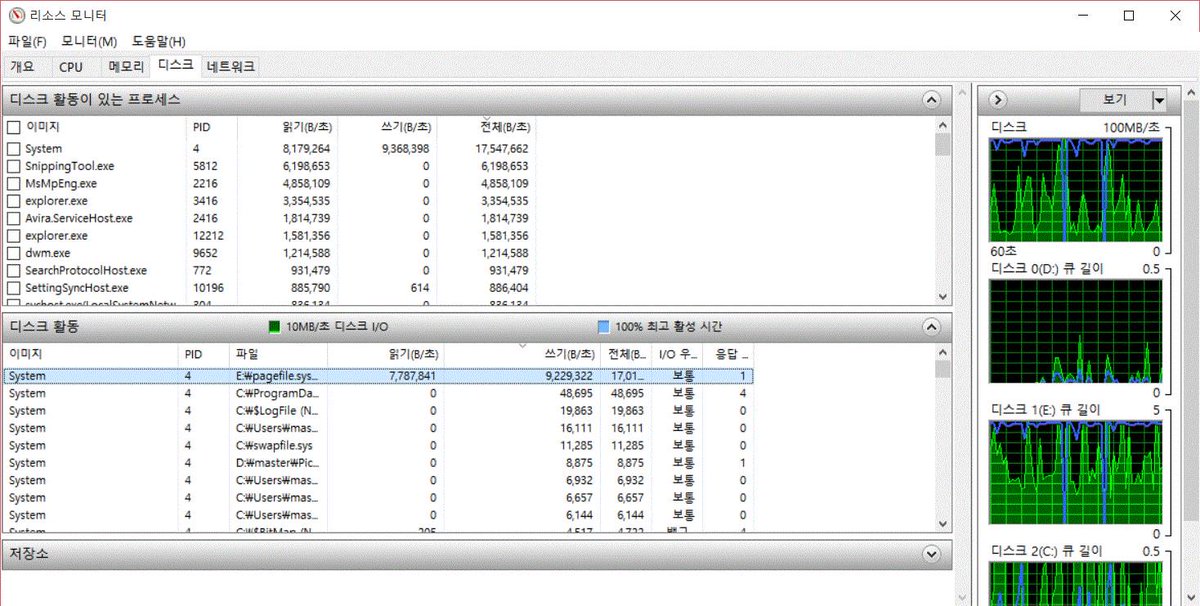
Task: Select the D:\master\Pic... file row
Action: [x=379, y=463]
